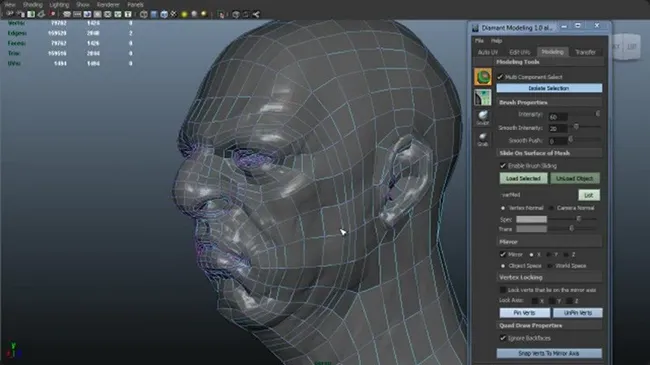Select the Sculpt brush tool
Viewport: 650px width, 365px height.
coord(483,117)
